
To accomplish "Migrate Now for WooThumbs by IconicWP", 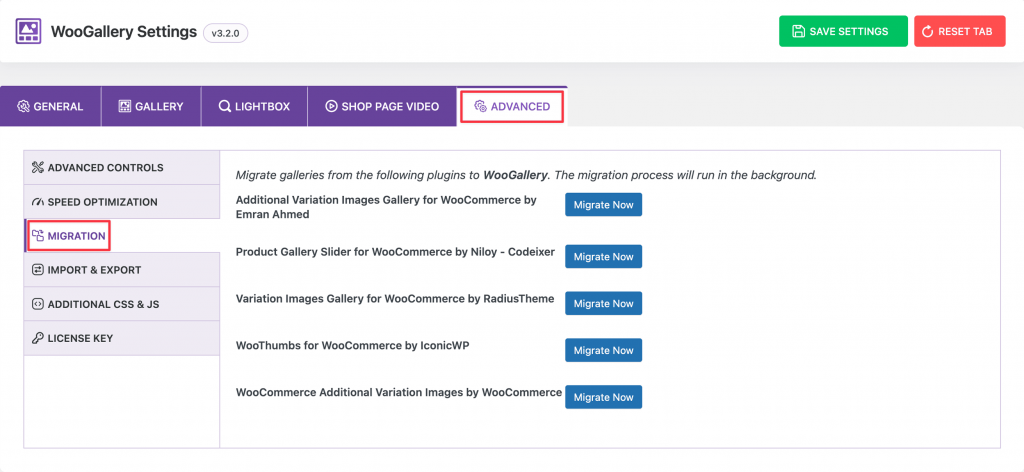I will pos(603,350).
